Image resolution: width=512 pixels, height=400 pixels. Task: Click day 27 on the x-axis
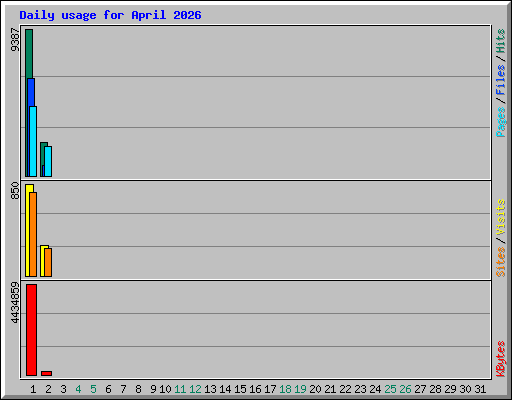(x=420, y=389)
